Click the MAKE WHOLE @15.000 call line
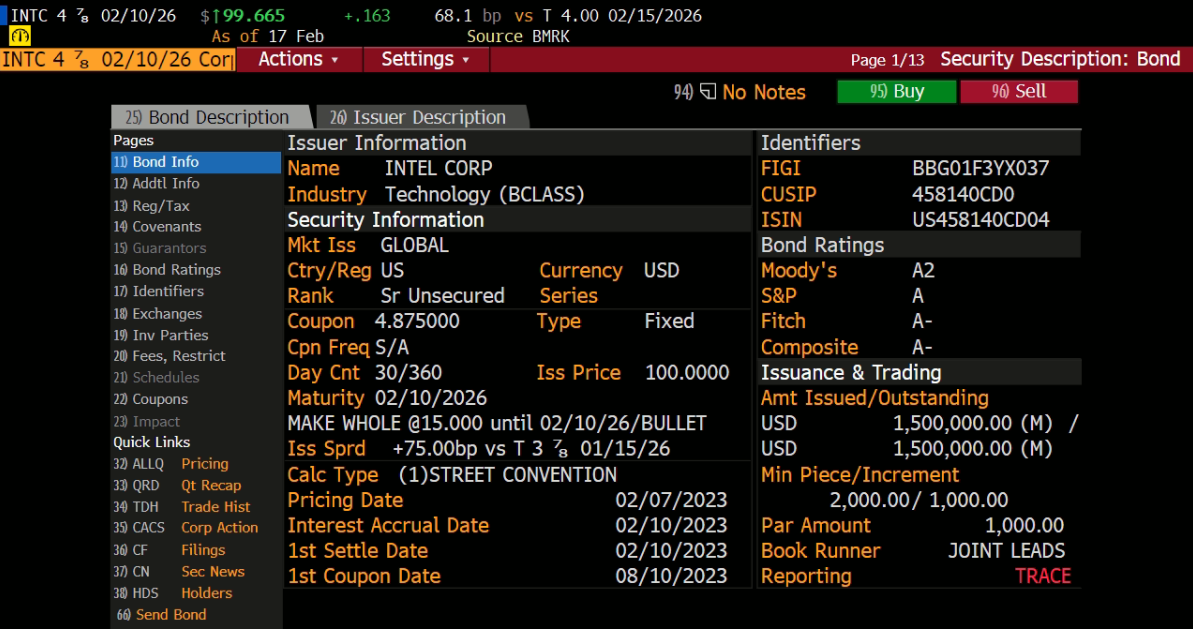The image size is (1193, 629). (497, 424)
